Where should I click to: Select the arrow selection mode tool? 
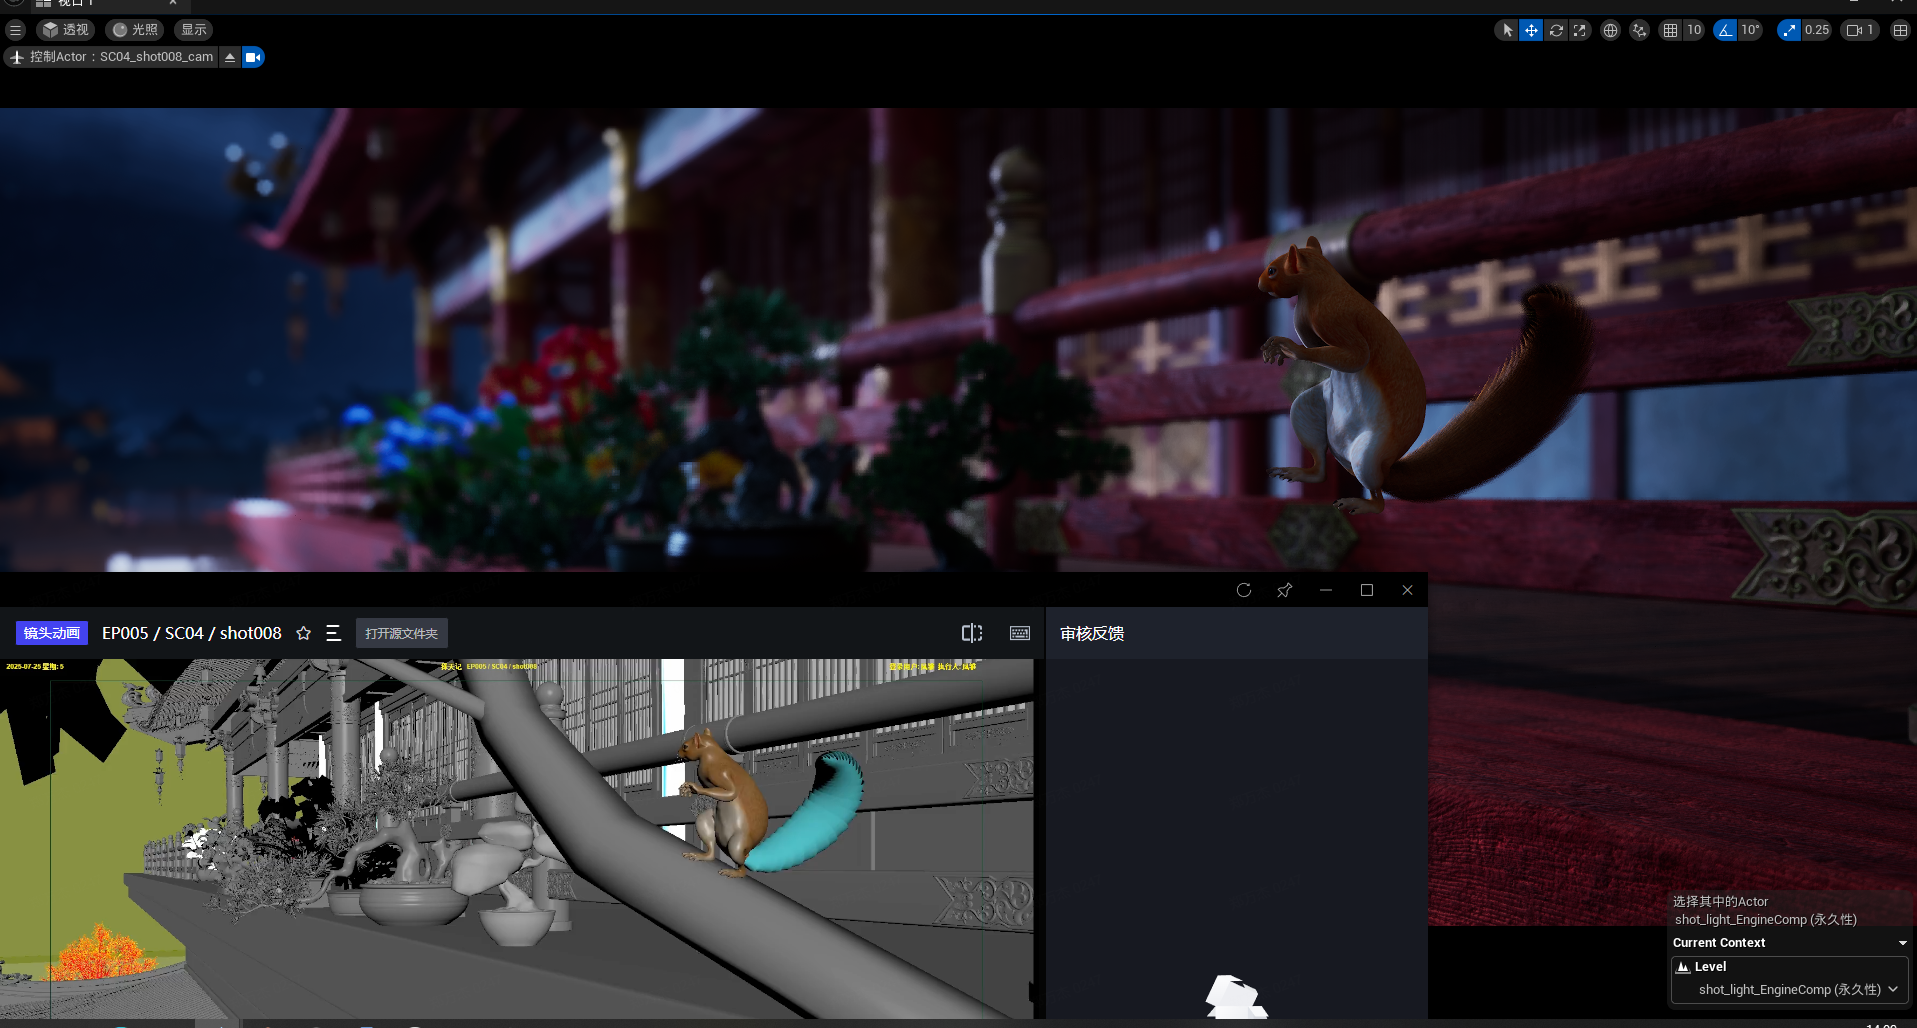(x=1507, y=30)
